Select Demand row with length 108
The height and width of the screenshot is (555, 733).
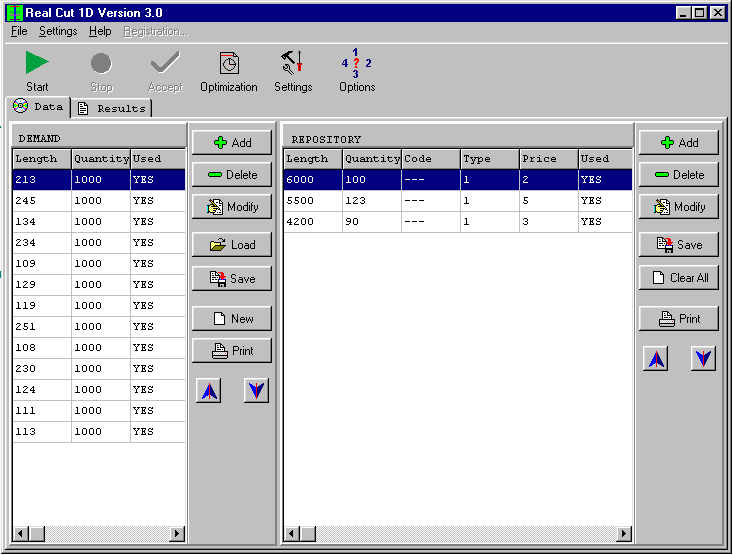point(99,348)
